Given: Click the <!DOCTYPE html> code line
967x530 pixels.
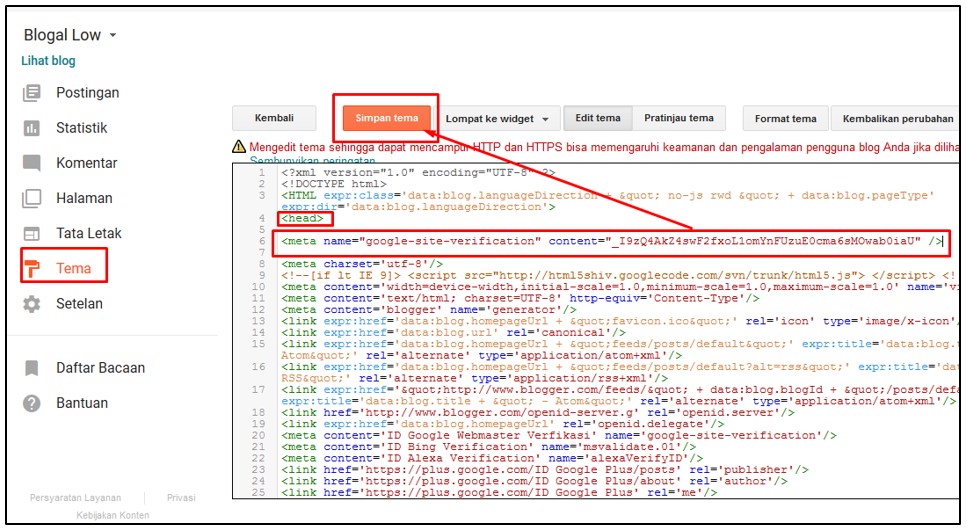Looking at the screenshot, I should point(334,184).
